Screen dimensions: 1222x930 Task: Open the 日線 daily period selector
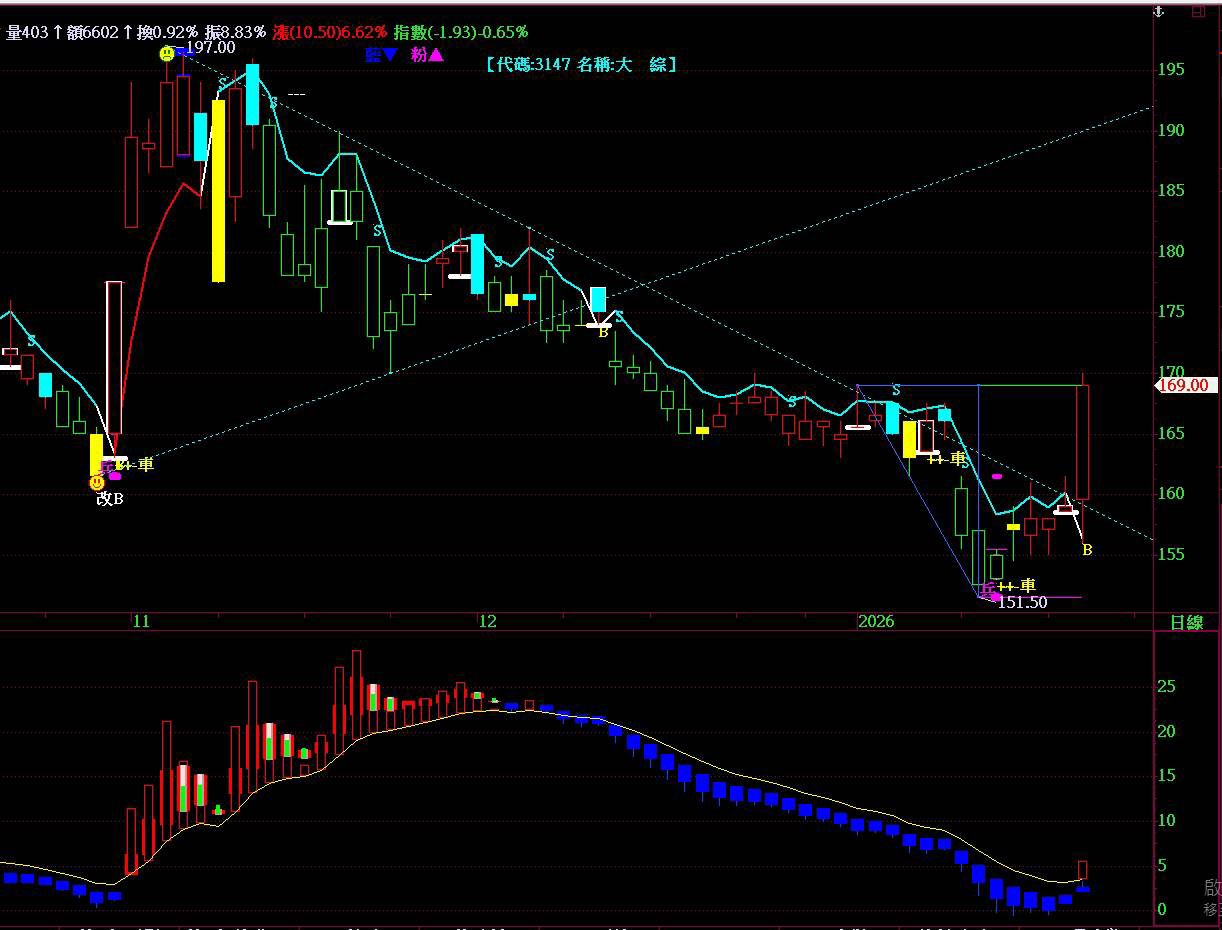point(1186,622)
